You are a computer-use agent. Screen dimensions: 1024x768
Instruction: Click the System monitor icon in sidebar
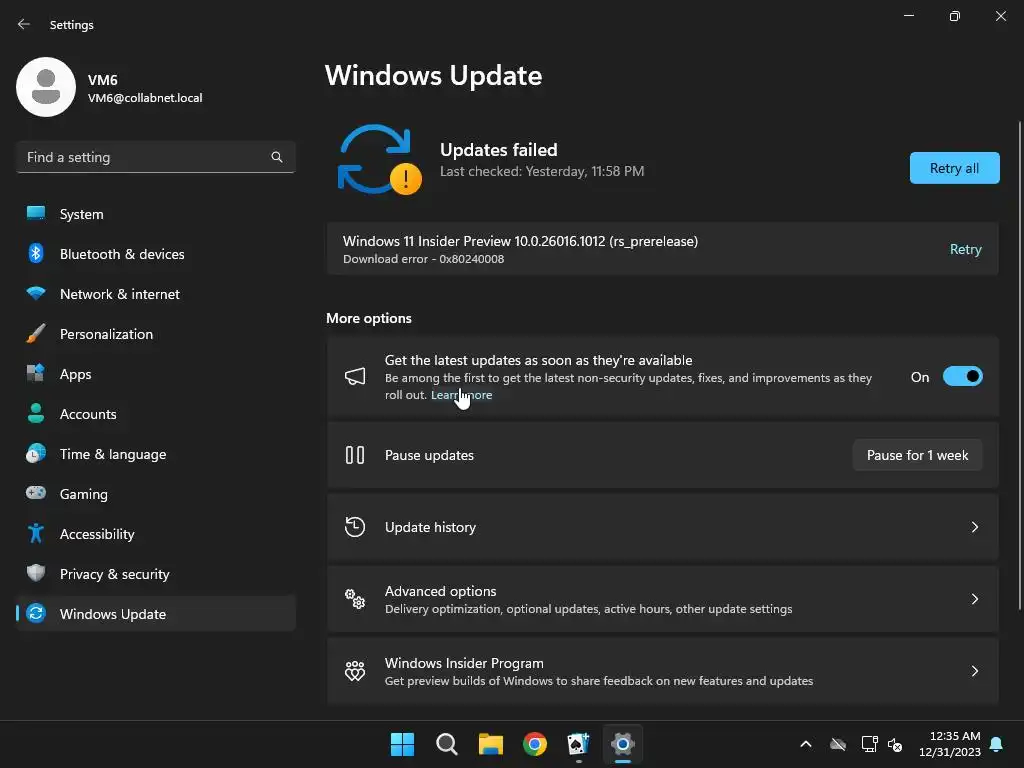pos(36,214)
